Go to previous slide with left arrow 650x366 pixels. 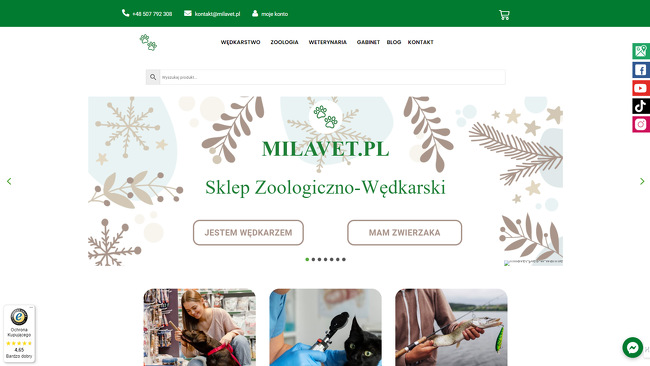9,181
